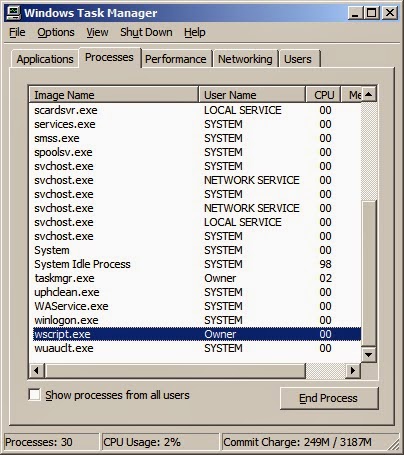Switch to the Applications tab
The height and width of the screenshot is (455, 404).
tap(45, 59)
